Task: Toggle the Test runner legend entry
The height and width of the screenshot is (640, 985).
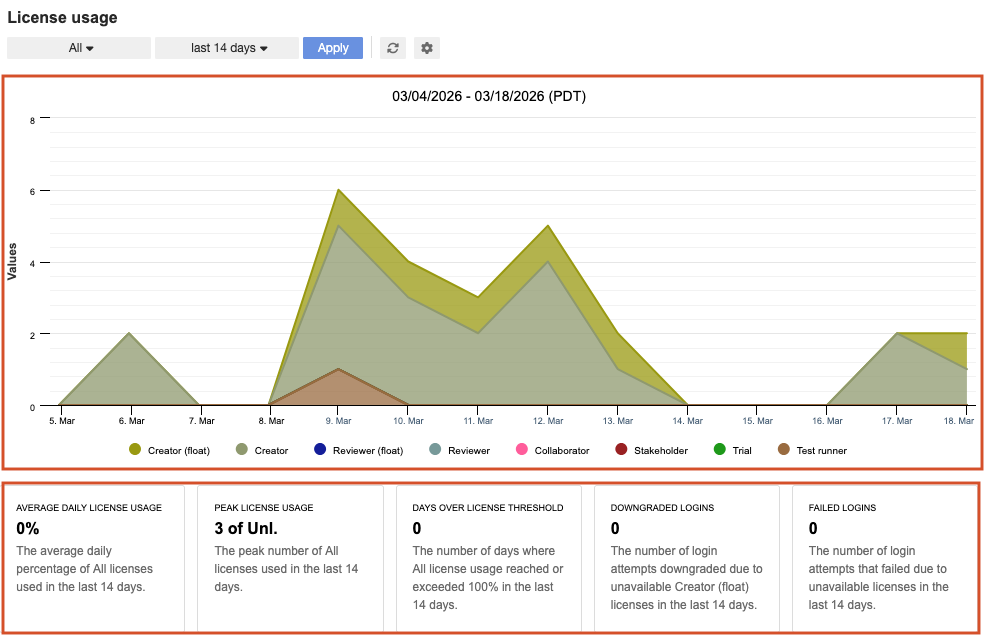Action: pyautogui.click(x=812, y=451)
